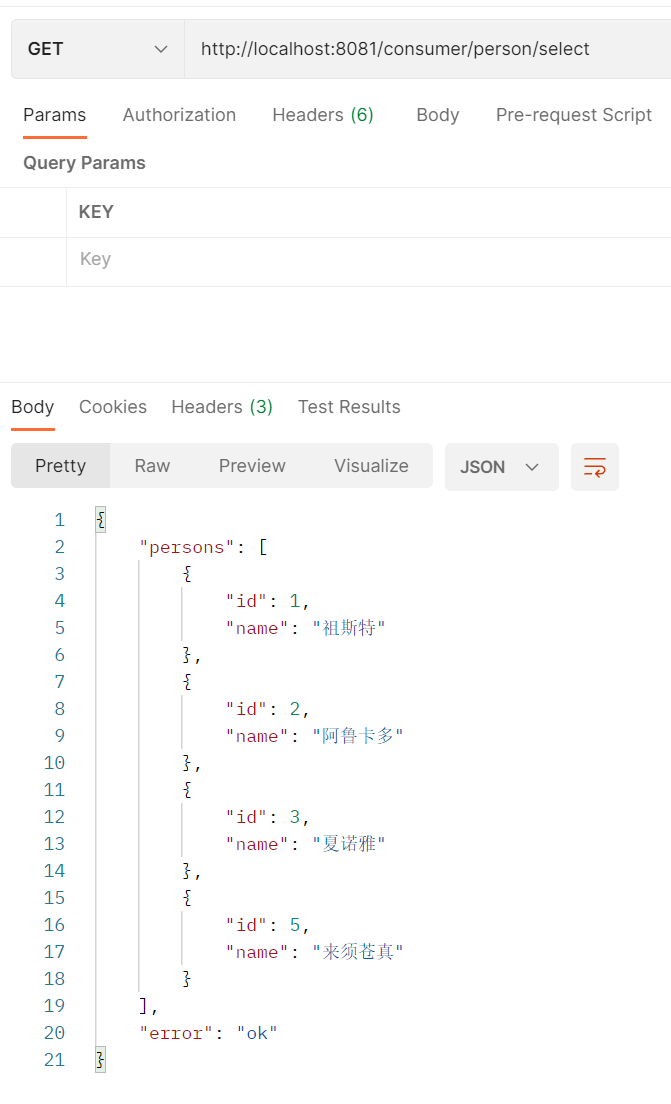Click the "error" key on line 20
Viewport: 671px width, 1104px height.
(176, 1033)
